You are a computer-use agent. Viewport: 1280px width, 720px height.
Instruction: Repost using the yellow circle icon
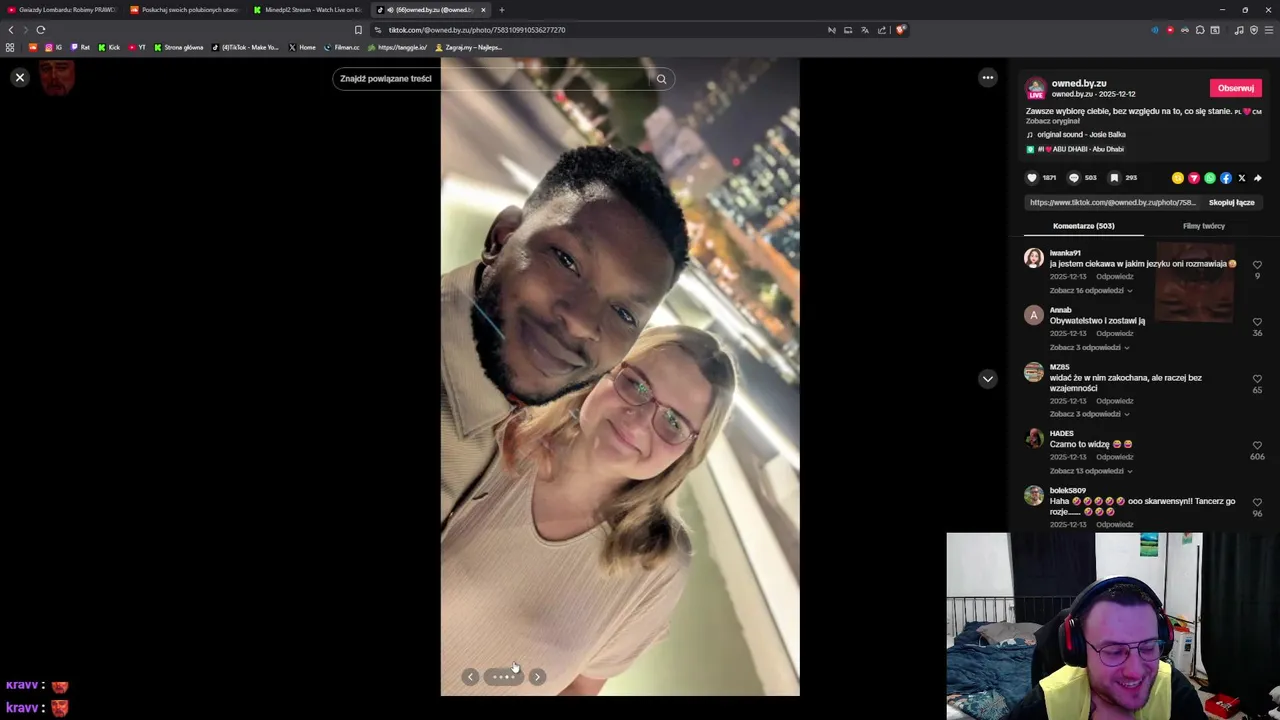[1178, 178]
